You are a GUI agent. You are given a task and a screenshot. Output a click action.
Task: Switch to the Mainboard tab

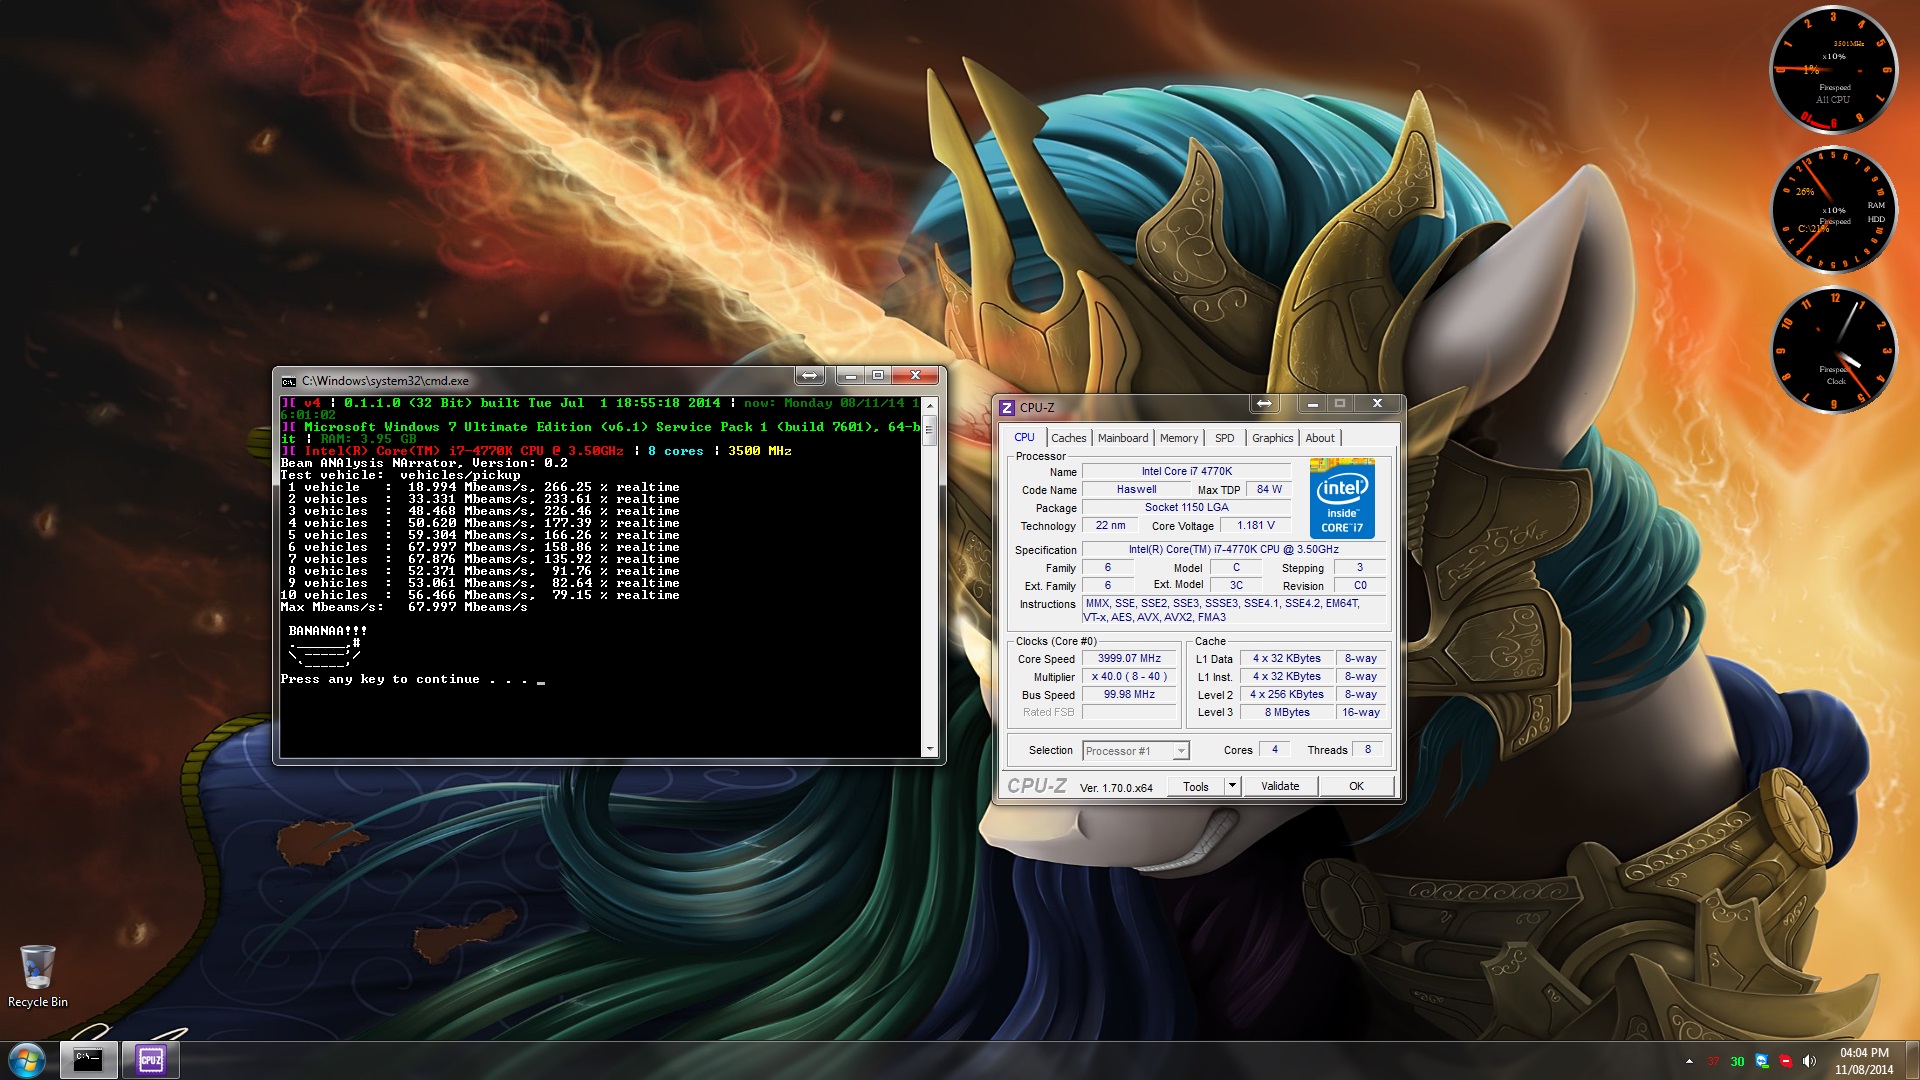pyautogui.click(x=1123, y=438)
